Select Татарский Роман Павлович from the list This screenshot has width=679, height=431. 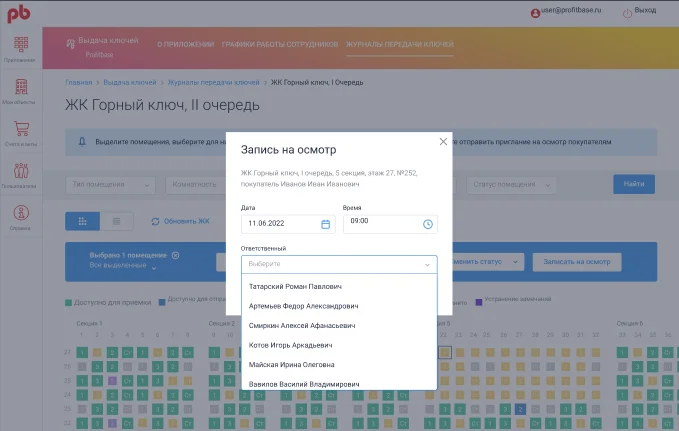(x=296, y=286)
